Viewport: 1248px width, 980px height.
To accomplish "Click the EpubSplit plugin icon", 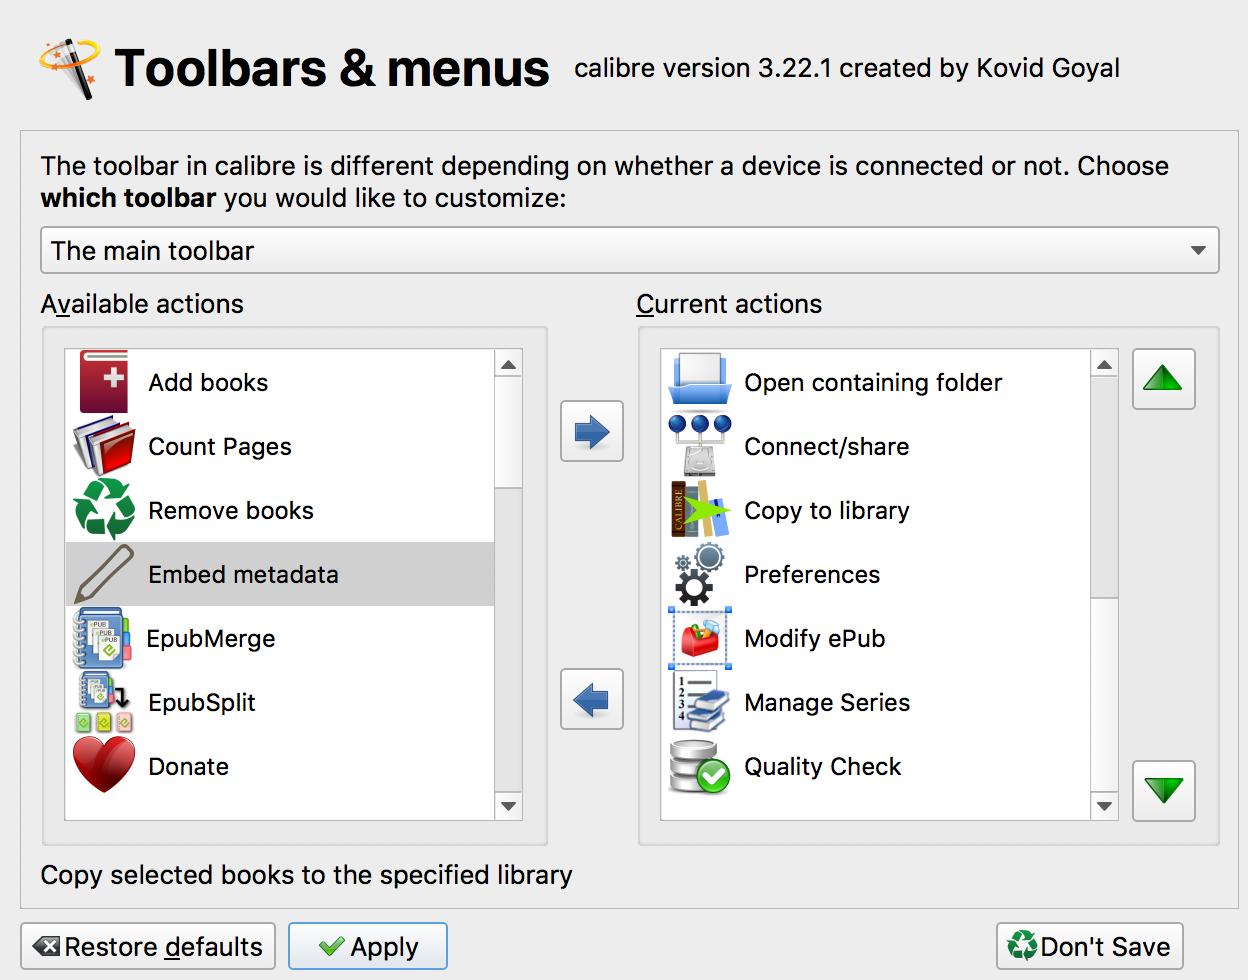I will coord(104,702).
